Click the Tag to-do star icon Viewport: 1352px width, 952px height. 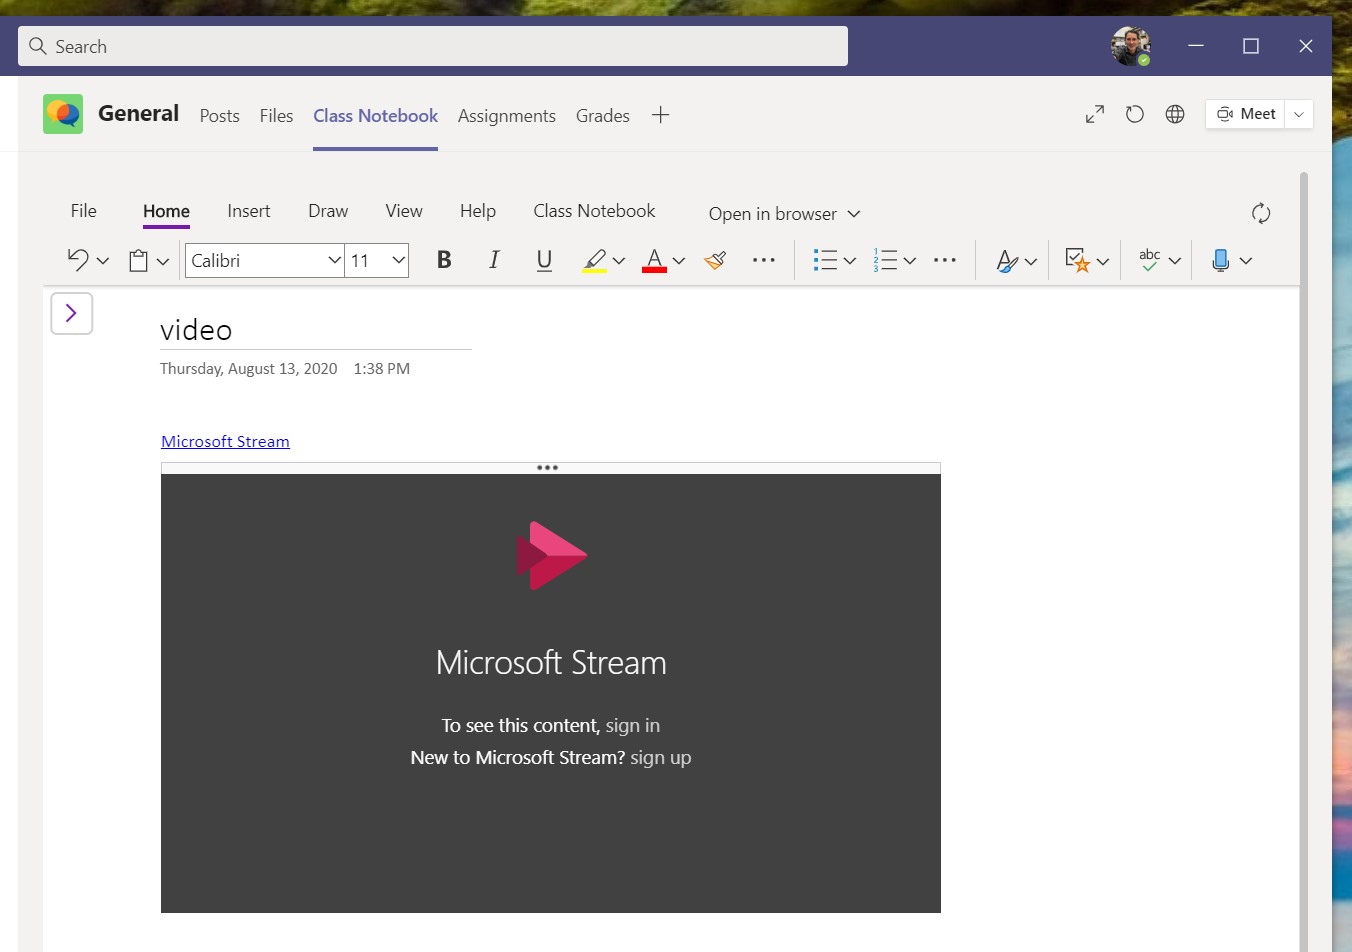1077,260
